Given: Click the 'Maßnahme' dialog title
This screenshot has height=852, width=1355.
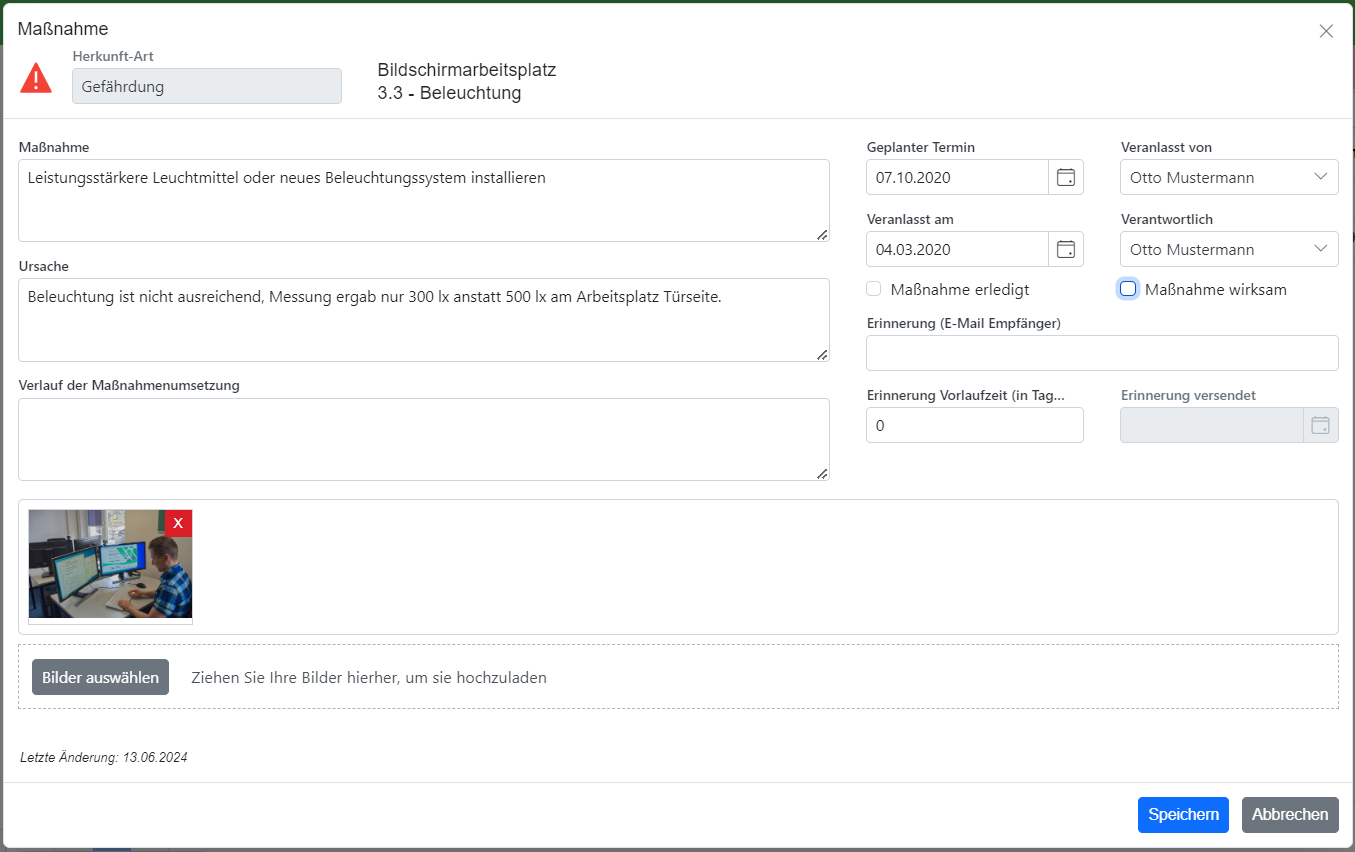Looking at the screenshot, I should tap(63, 29).
